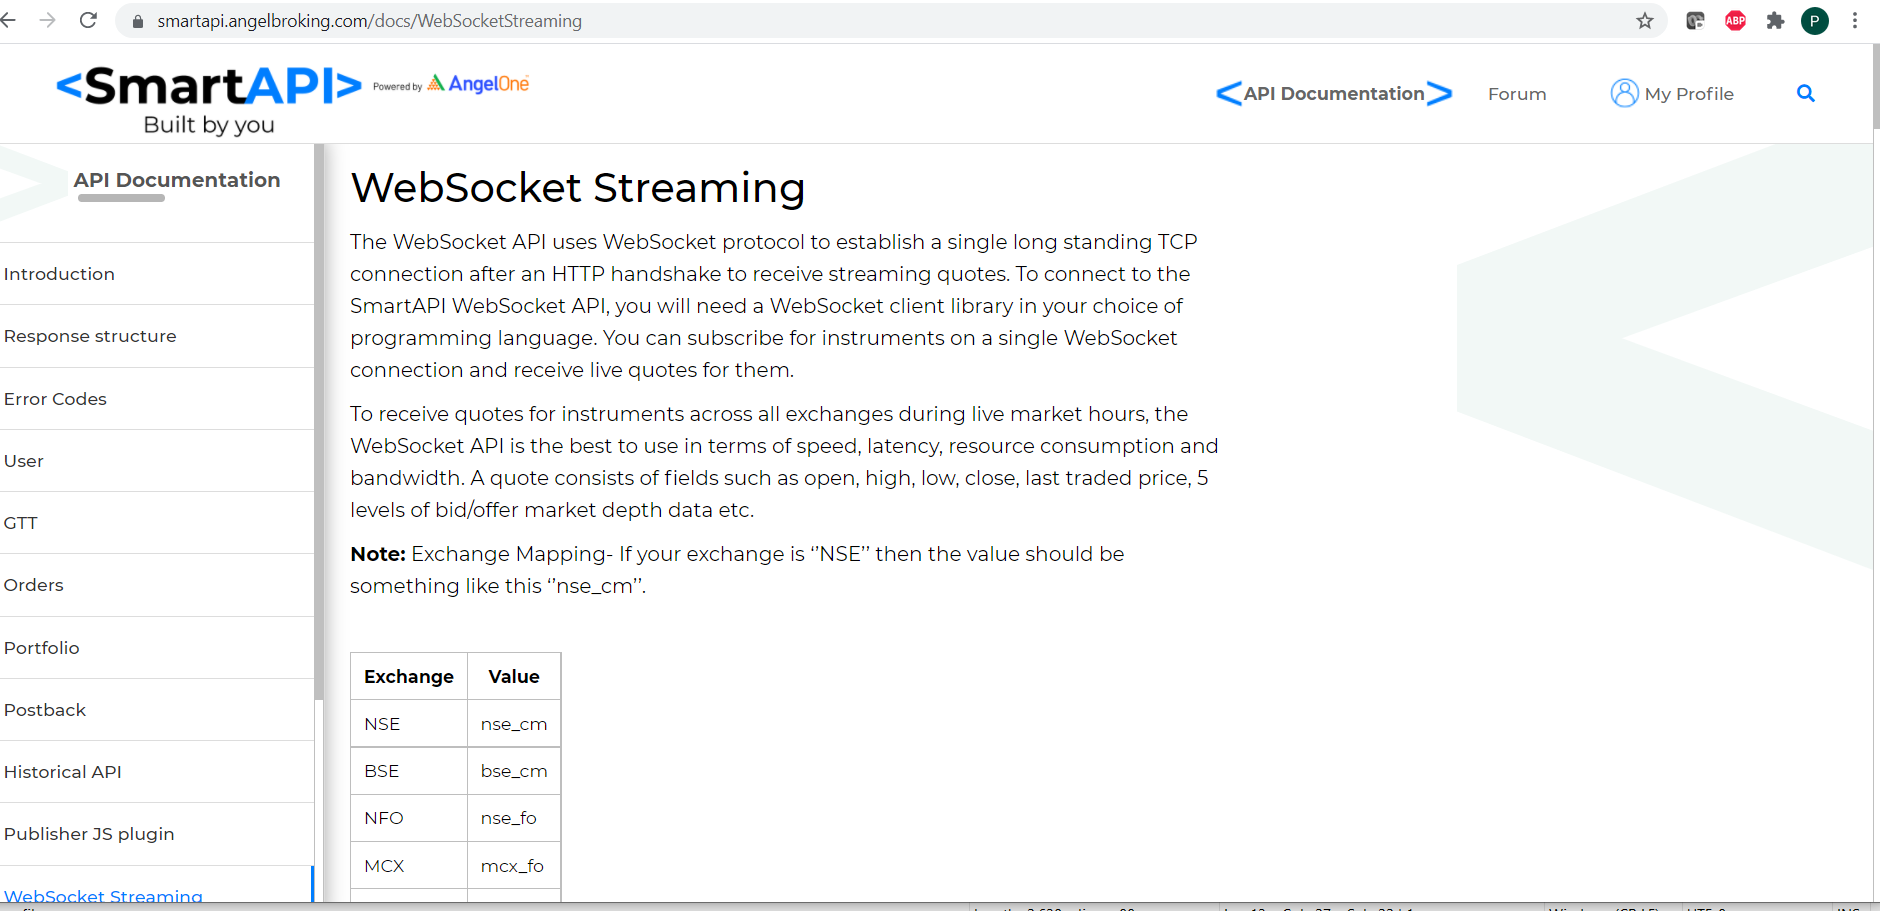Open the User documentation section
The image size is (1880, 911).
[x=157, y=461]
